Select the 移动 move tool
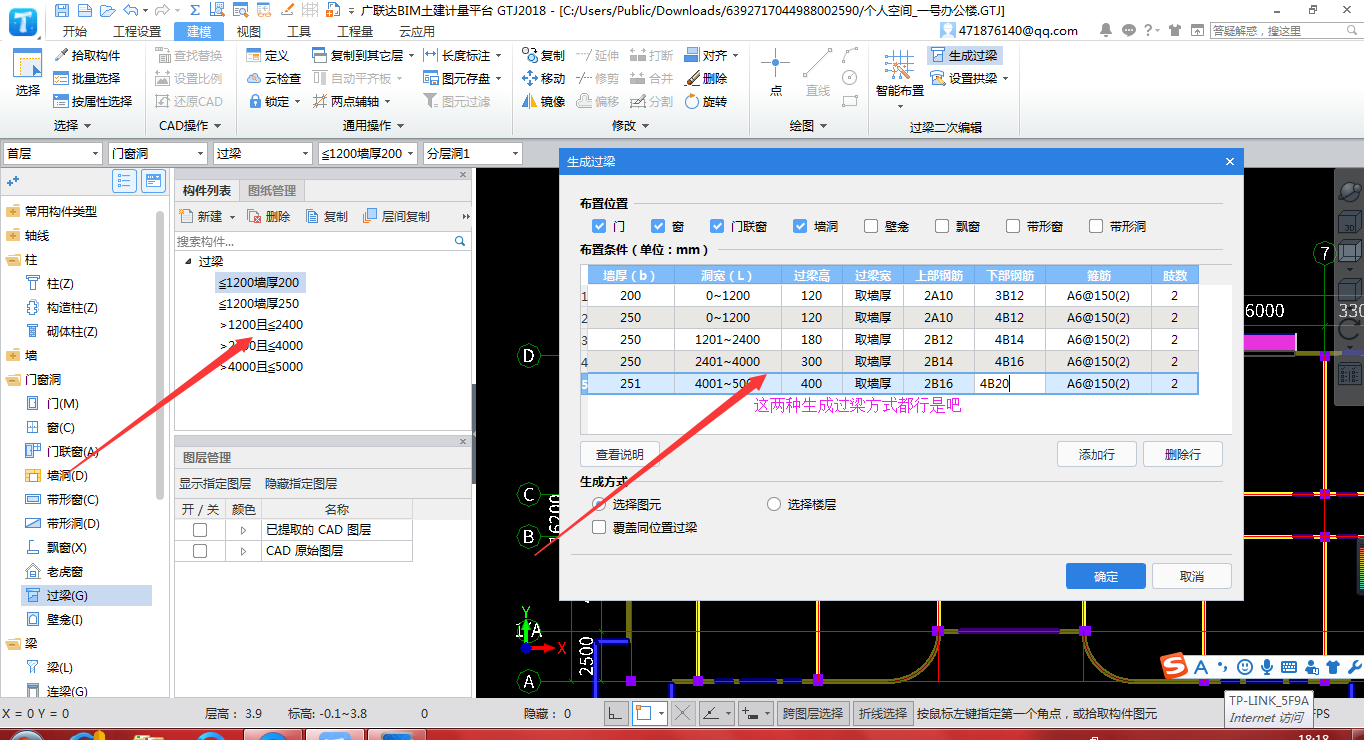Viewport: 1364px width, 740px height. 543,79
